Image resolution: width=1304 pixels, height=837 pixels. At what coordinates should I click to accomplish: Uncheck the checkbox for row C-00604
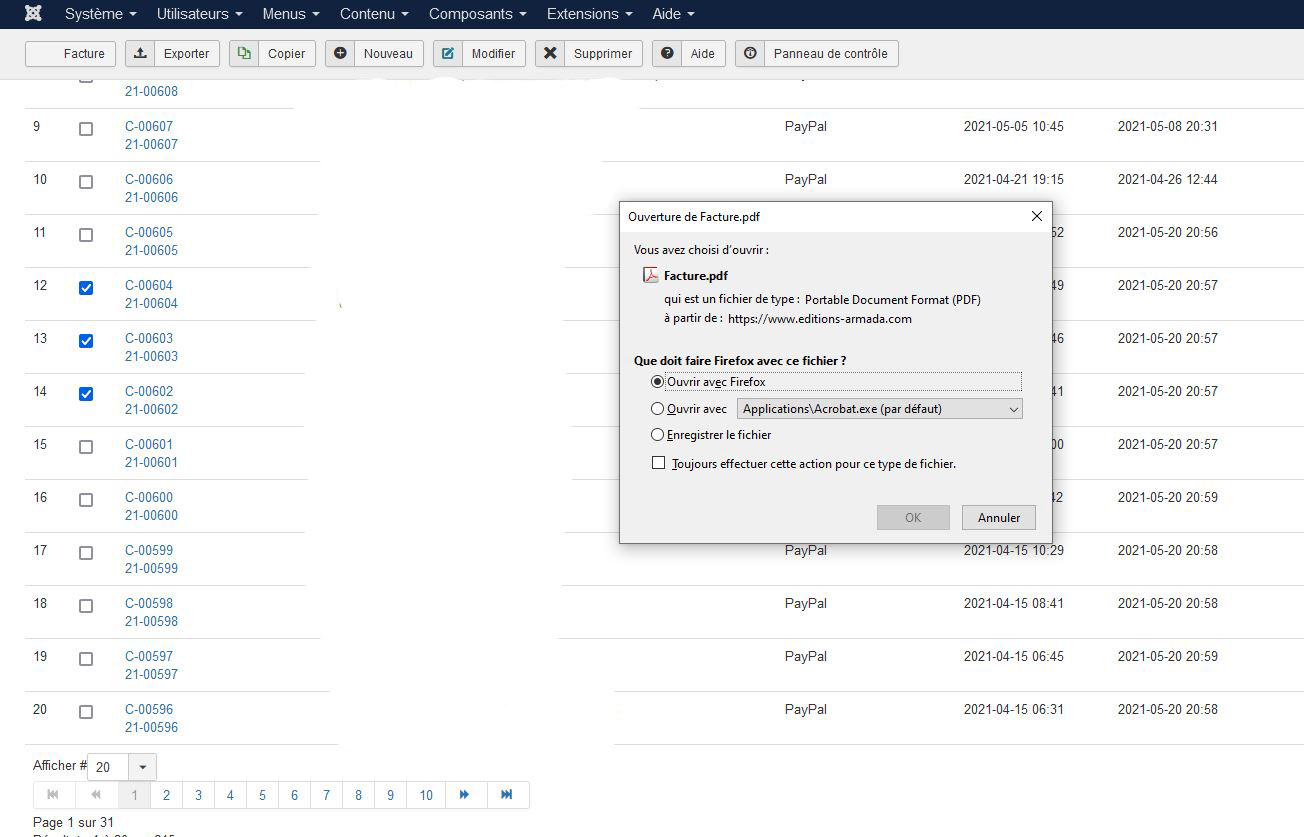[86, 288]
